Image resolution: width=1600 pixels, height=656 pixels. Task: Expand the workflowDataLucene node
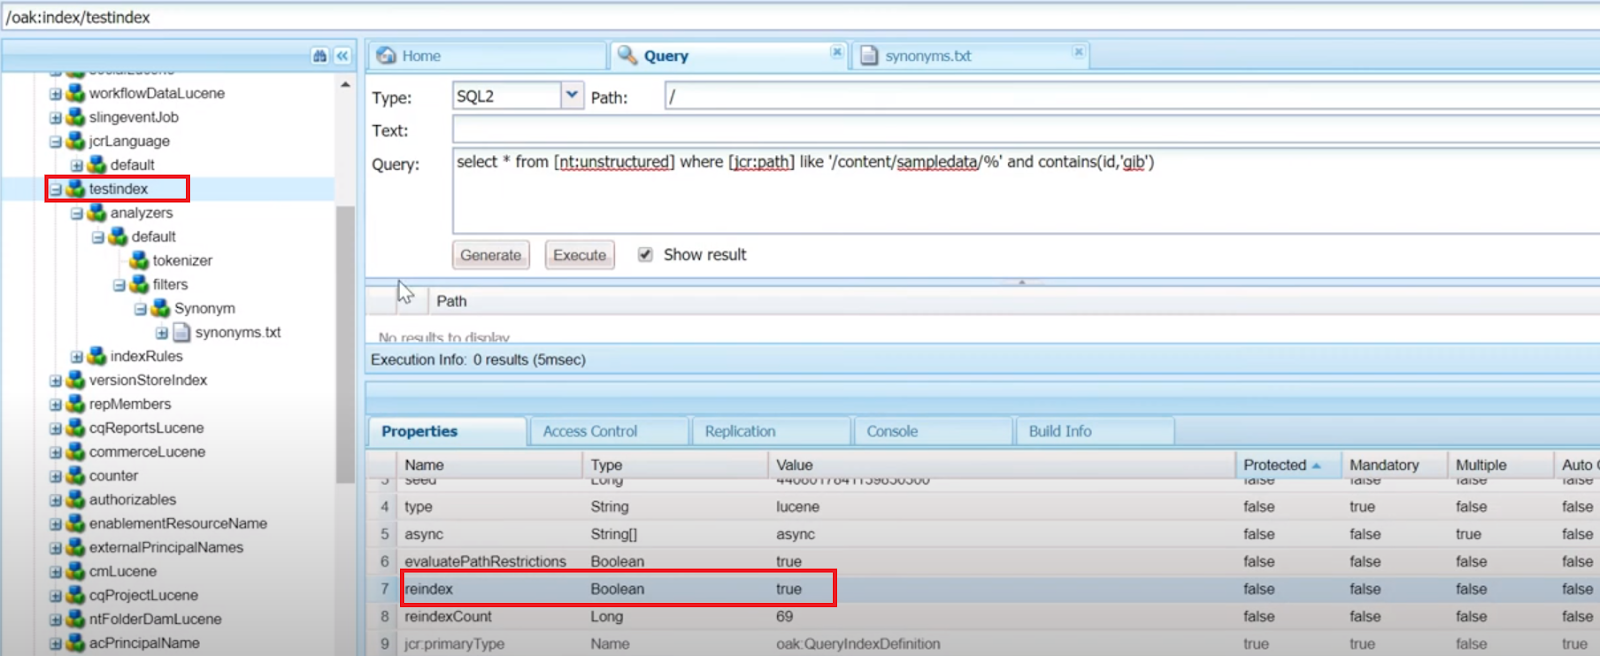click(56, 93)
